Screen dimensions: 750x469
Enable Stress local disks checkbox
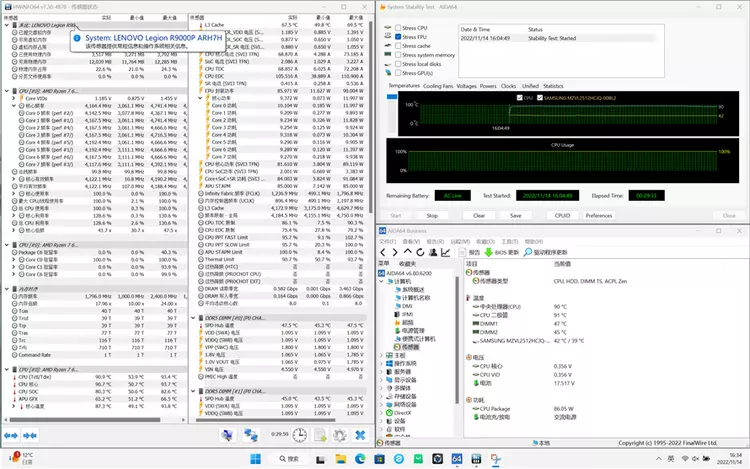(x=398, y=64)
